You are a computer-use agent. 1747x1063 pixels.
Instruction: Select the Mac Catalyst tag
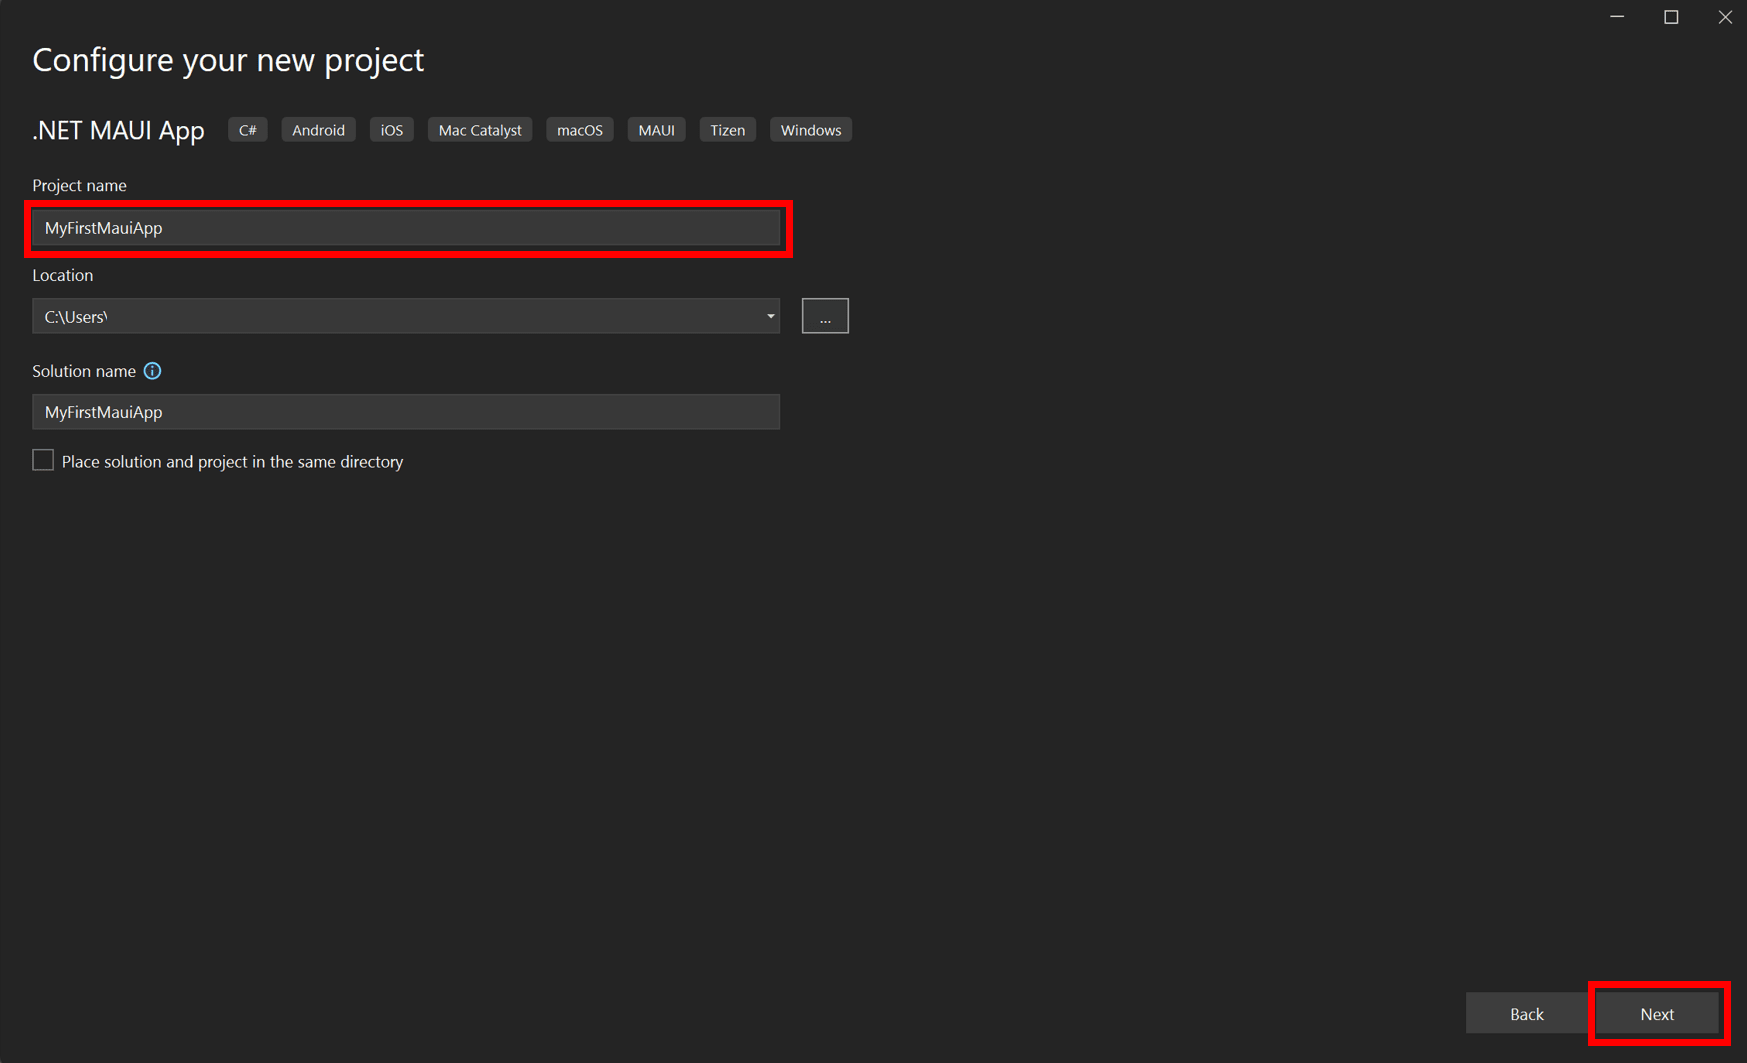pyautogui.click(x=479, y=130)
